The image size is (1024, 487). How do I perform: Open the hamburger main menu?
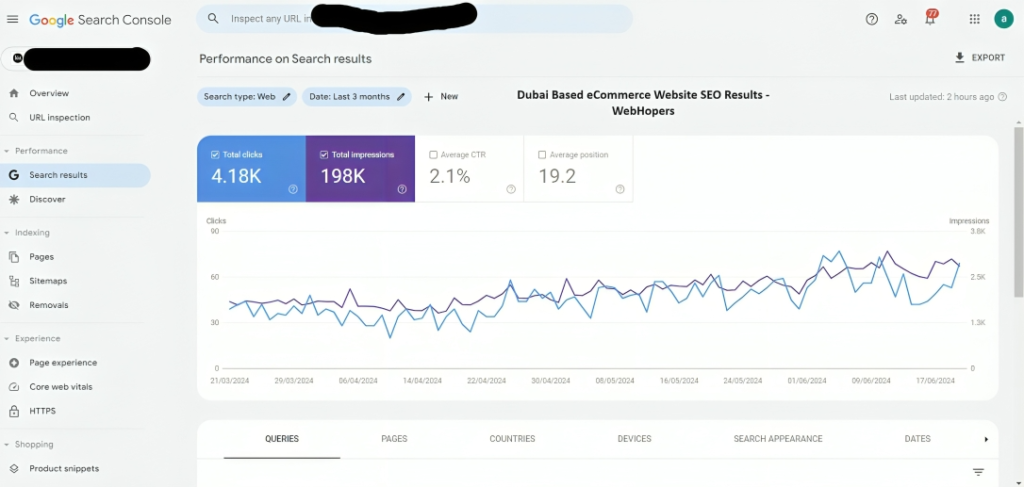(12, 19)
